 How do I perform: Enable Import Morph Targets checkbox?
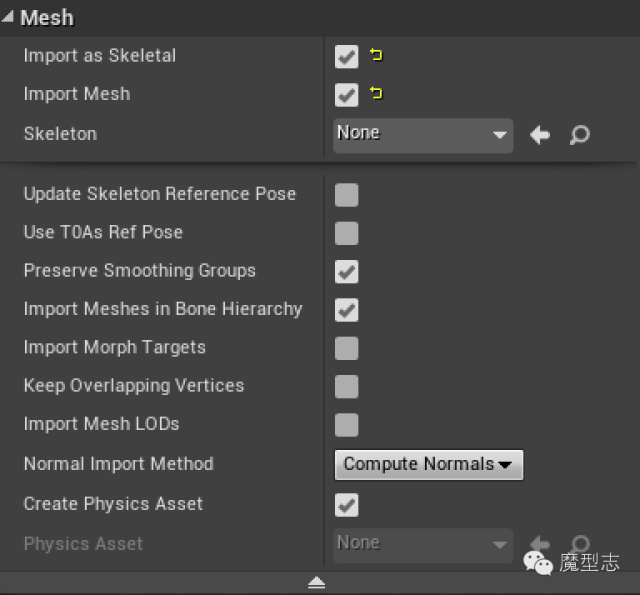(x=347, y=348)
